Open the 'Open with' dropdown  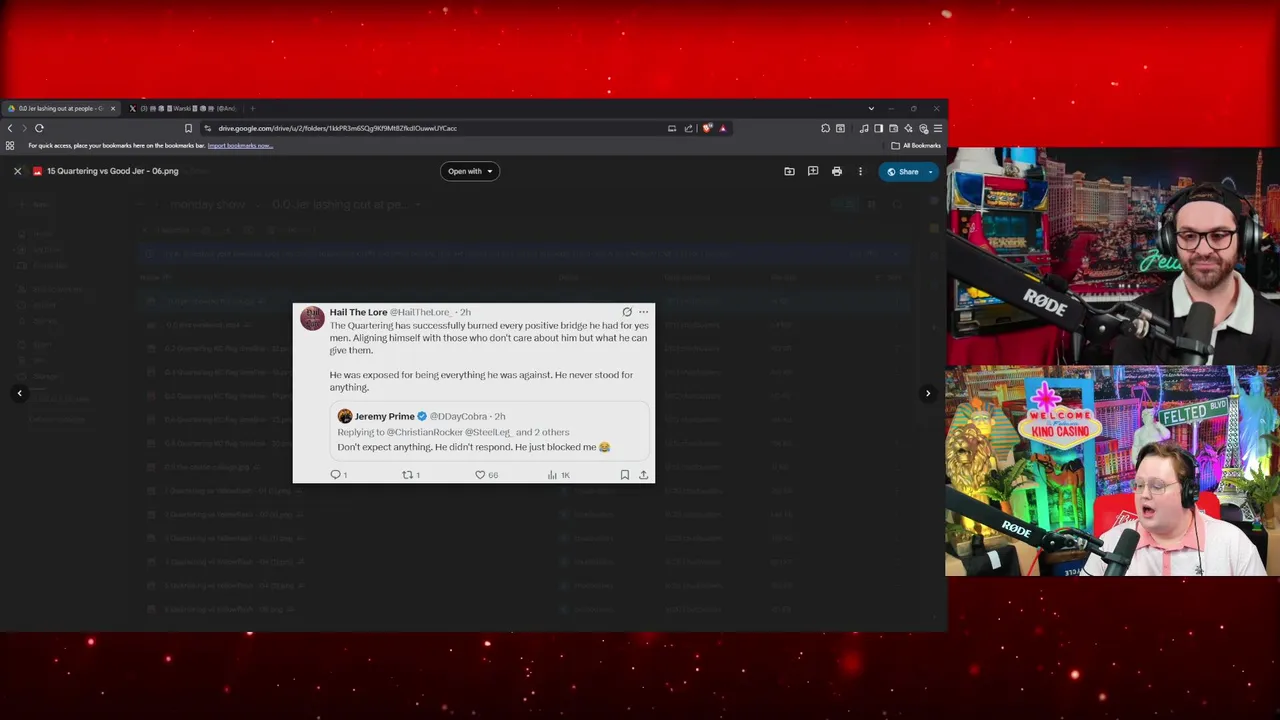coord(469,171)
